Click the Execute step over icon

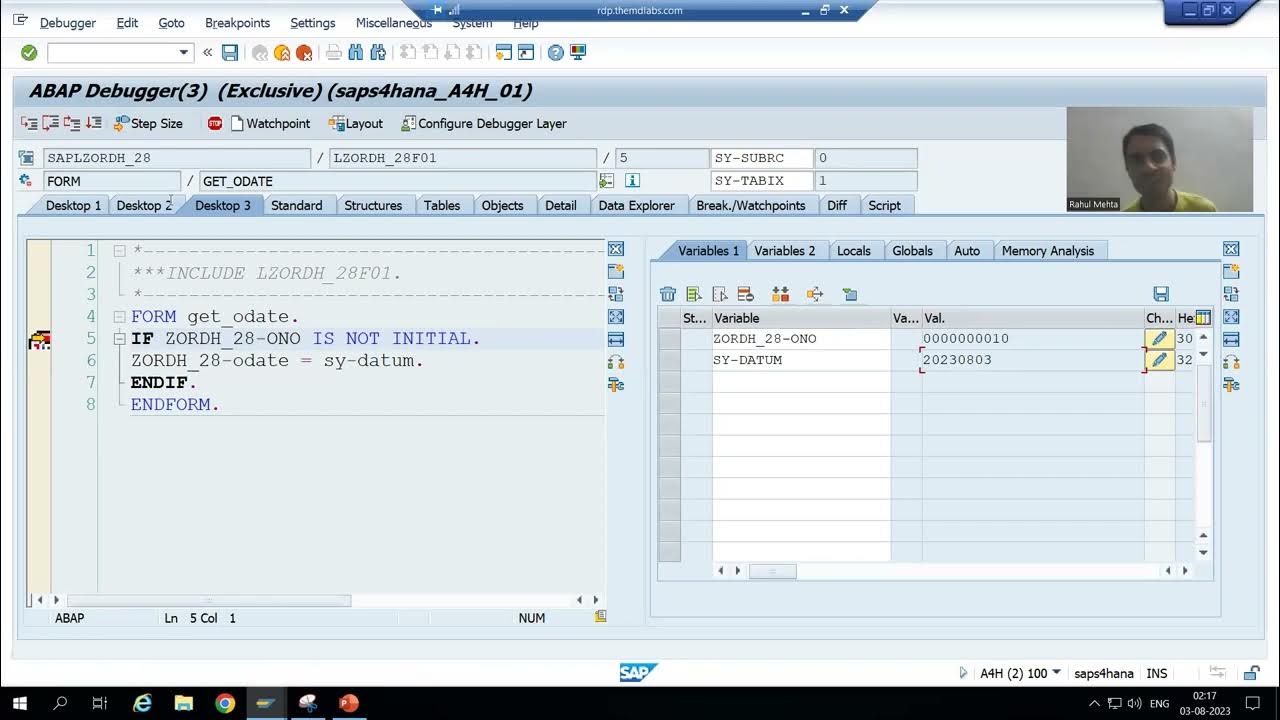[50, 123]
